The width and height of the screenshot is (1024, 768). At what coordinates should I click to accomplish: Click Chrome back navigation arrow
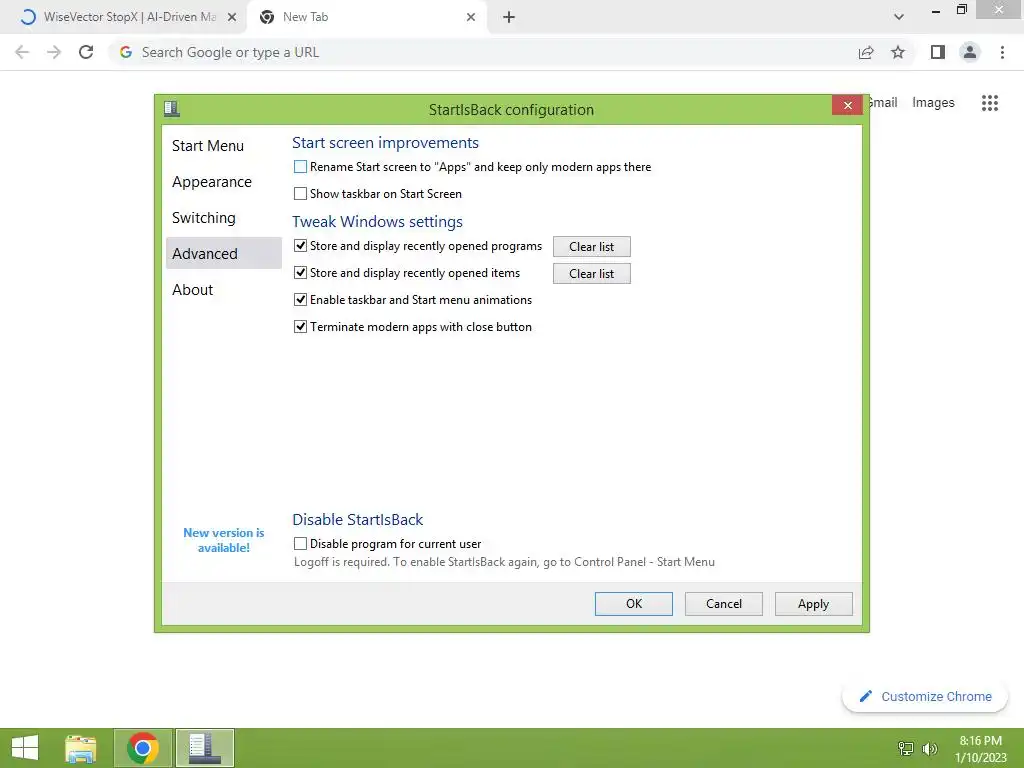[22, 52]
